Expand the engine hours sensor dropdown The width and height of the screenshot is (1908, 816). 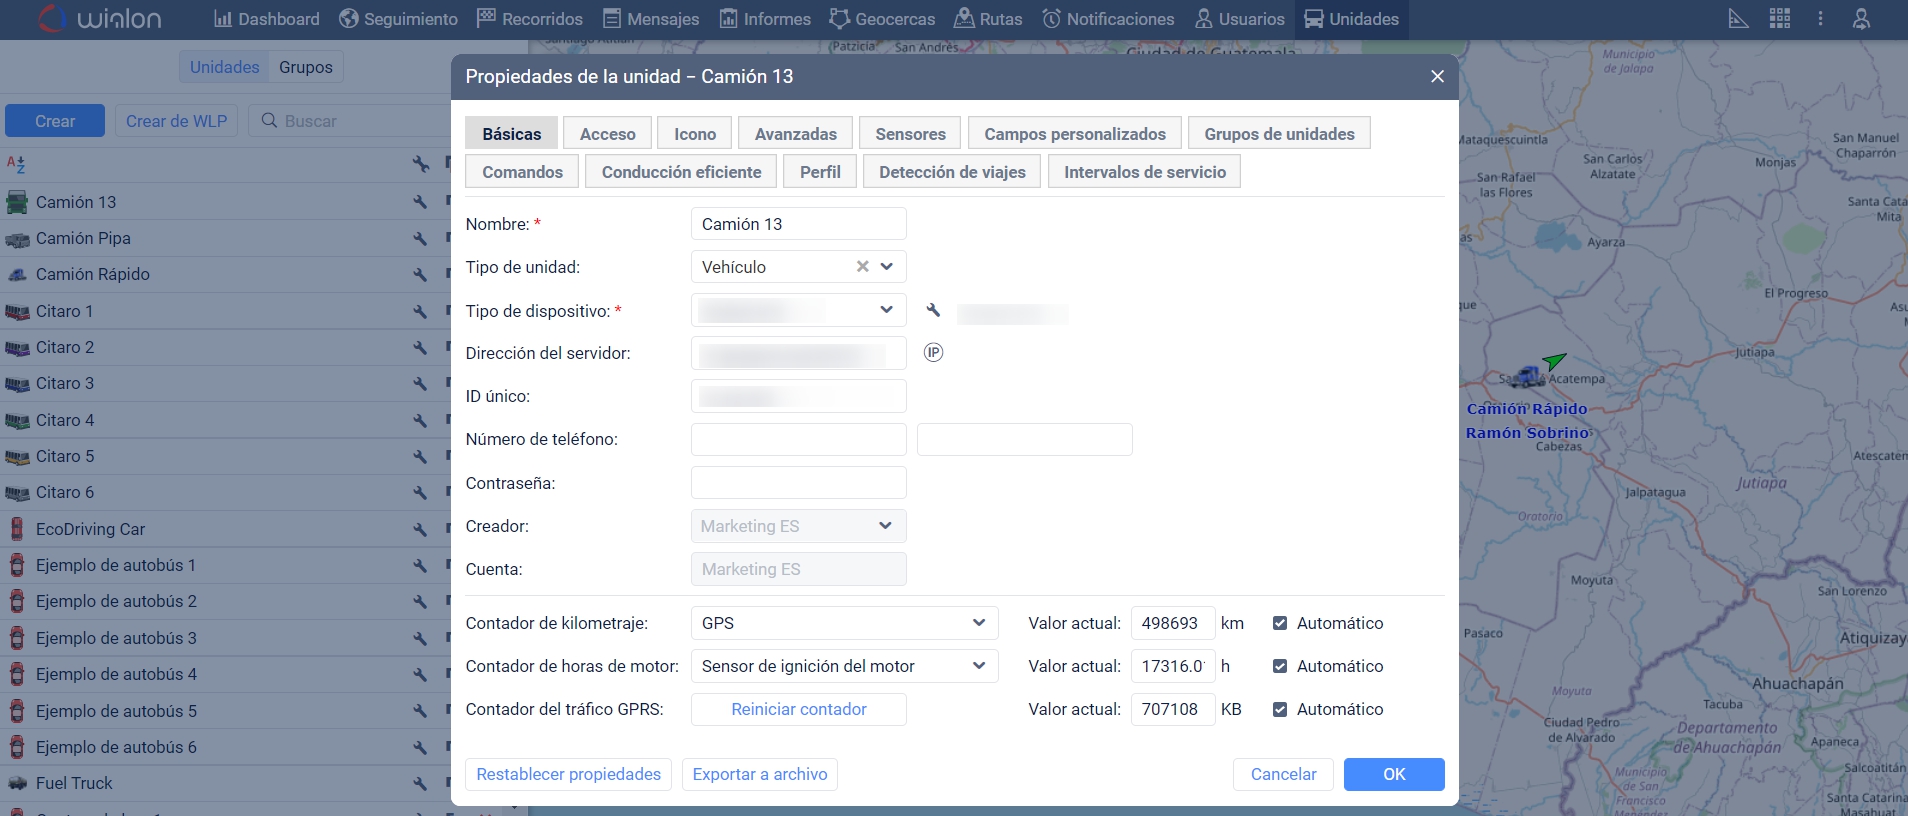978,666
